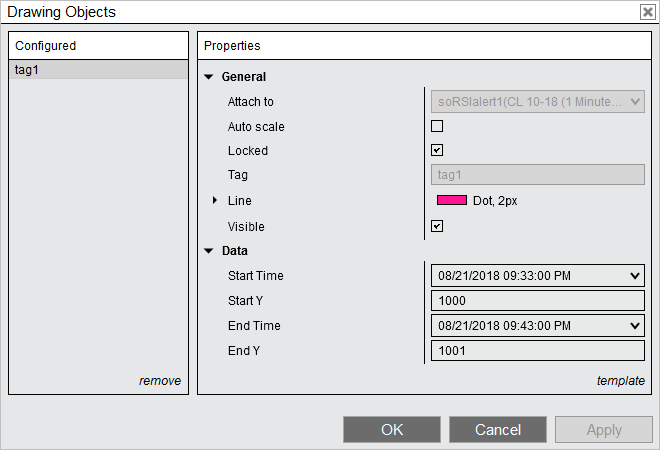Select tag1 in Configured list
Image resolution: width=660 pixels, height=450 pixels.
click(97, 70)
